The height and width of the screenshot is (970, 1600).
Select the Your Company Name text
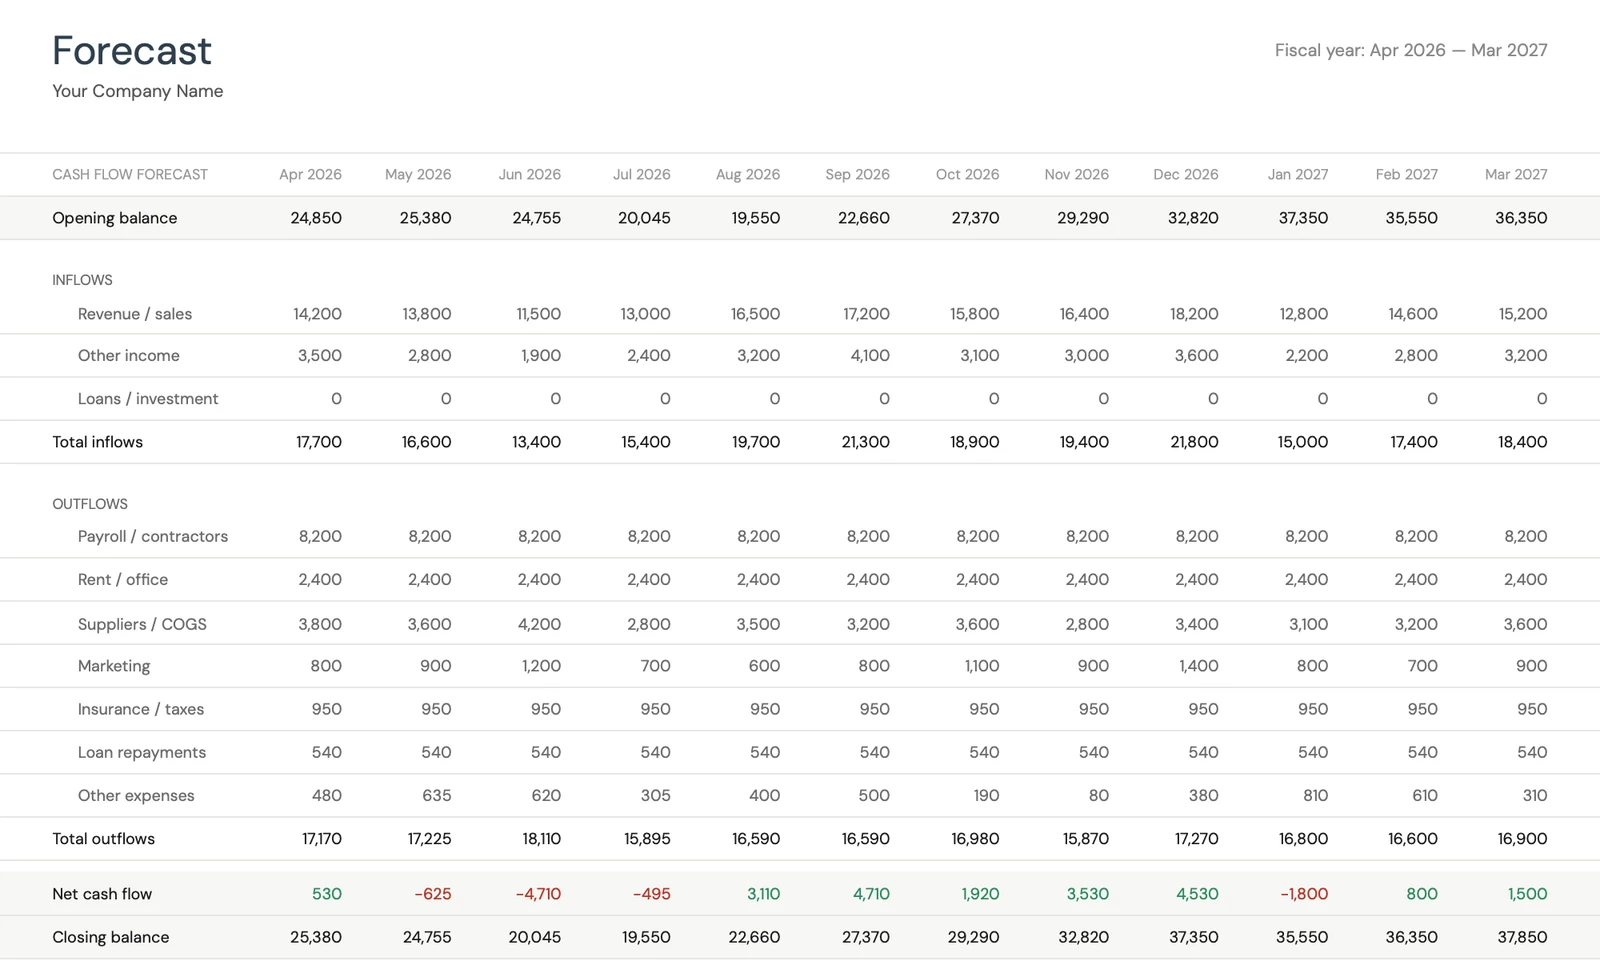pyautogui.click(x=137, y=91)
